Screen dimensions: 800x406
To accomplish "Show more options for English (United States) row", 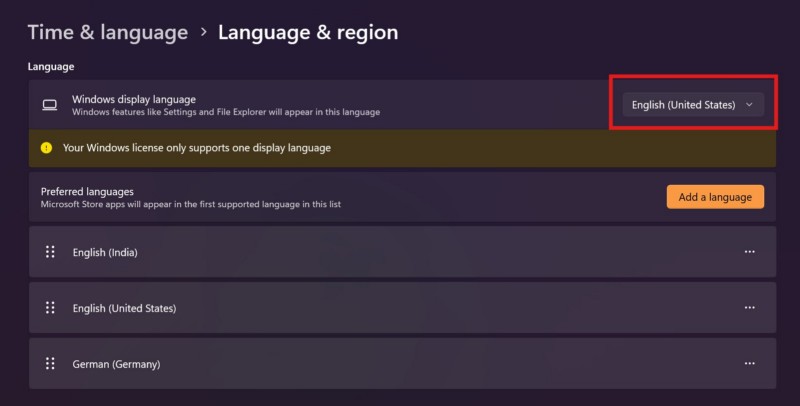I will 749,308.
